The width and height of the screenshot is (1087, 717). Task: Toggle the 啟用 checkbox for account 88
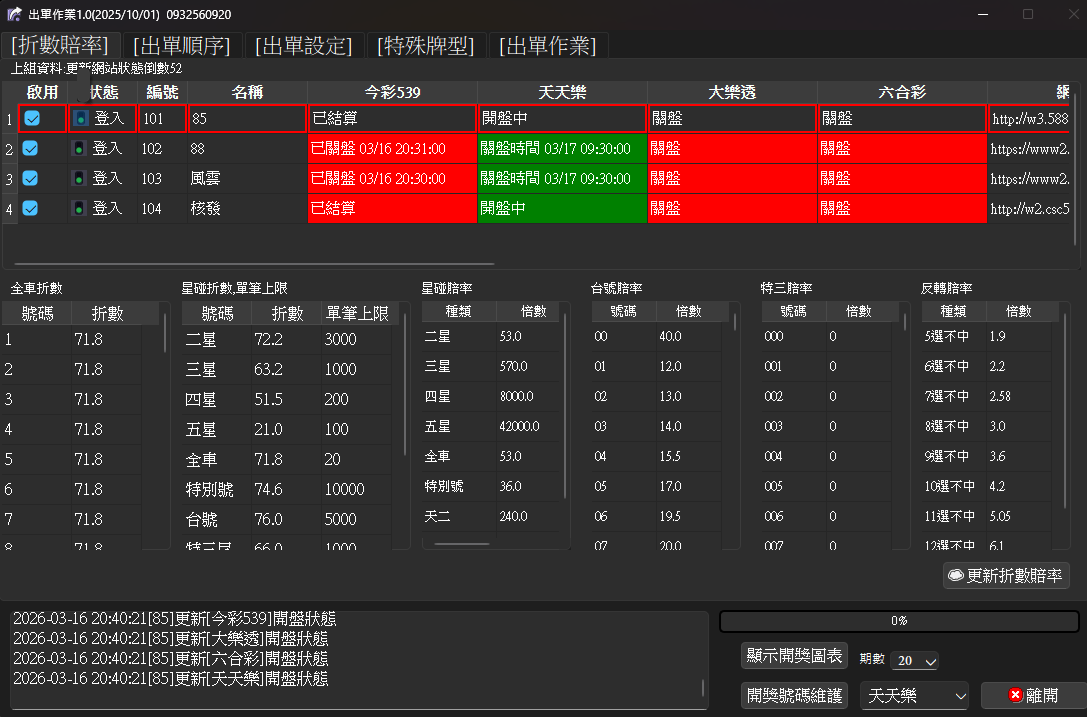click(31, 148)
